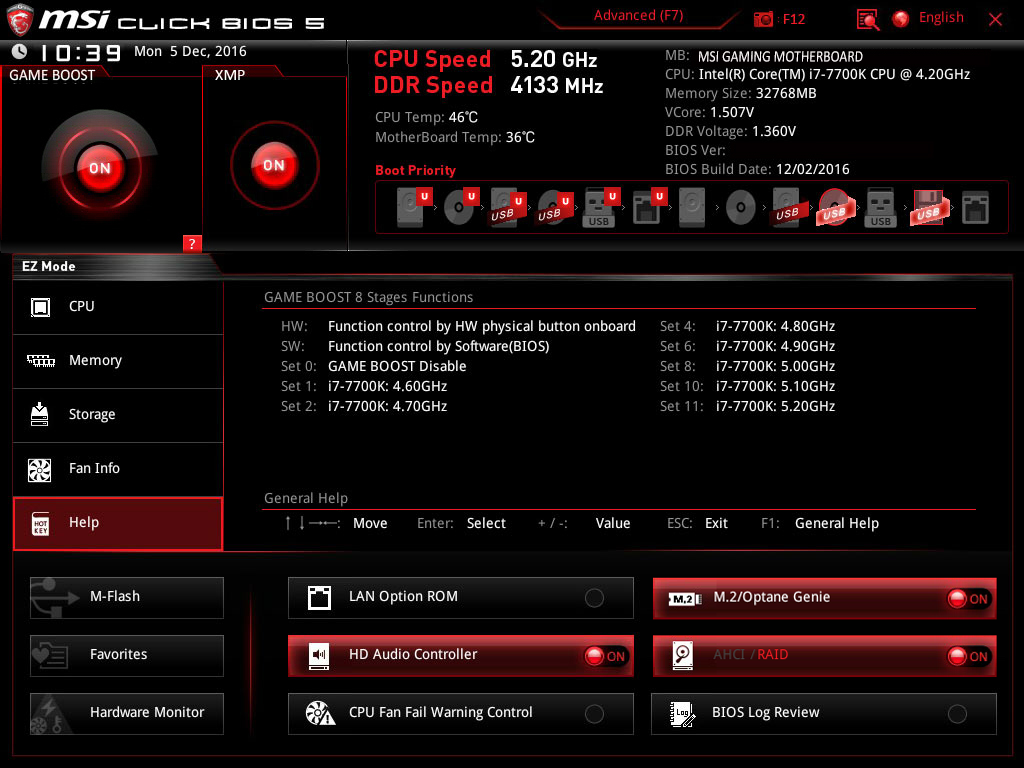
Task: Select the U-badged USB hard disk boot device
Action: [x=507, y=208]
